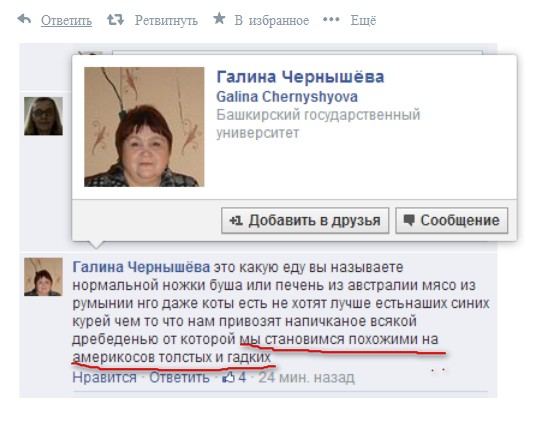
Task: Select Ретвитнуть action
Action: click(x=166, y=20)
